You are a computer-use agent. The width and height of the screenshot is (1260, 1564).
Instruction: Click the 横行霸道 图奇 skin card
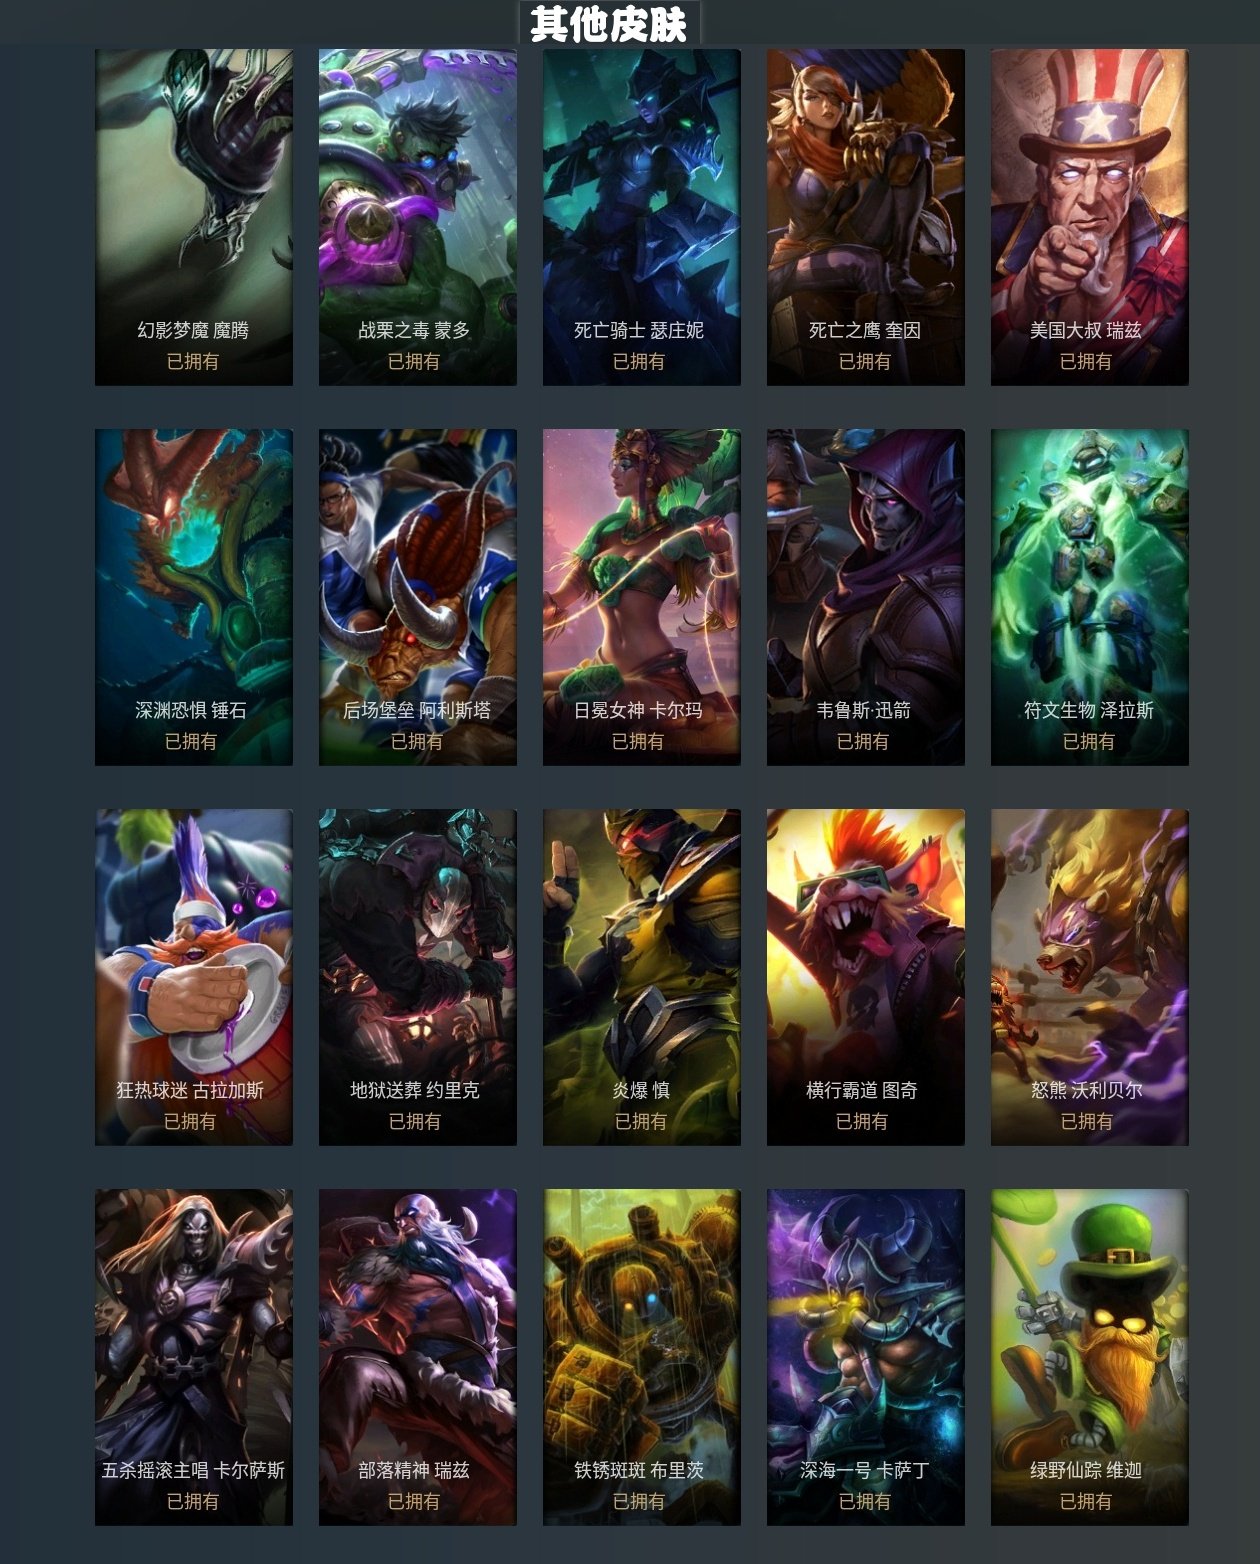(x=866, y=977)
